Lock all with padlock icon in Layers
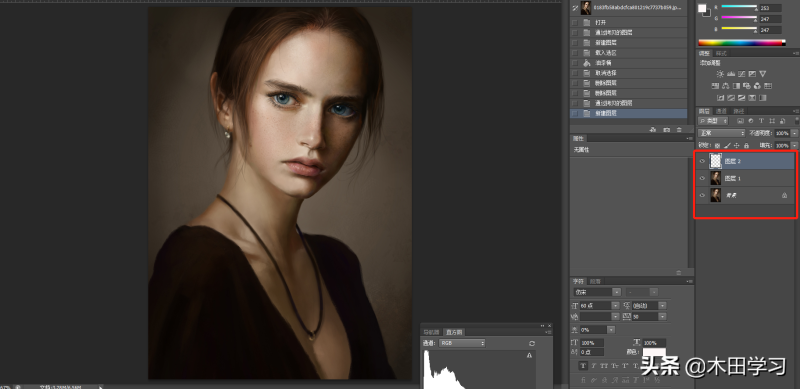800x389 pixels. tap(746, 145)
